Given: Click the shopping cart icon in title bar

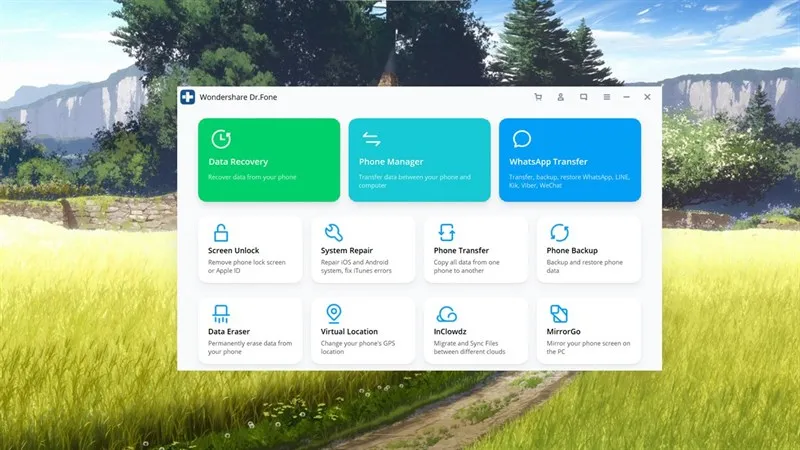Looking at the screenshot, I should coord(538,97).
